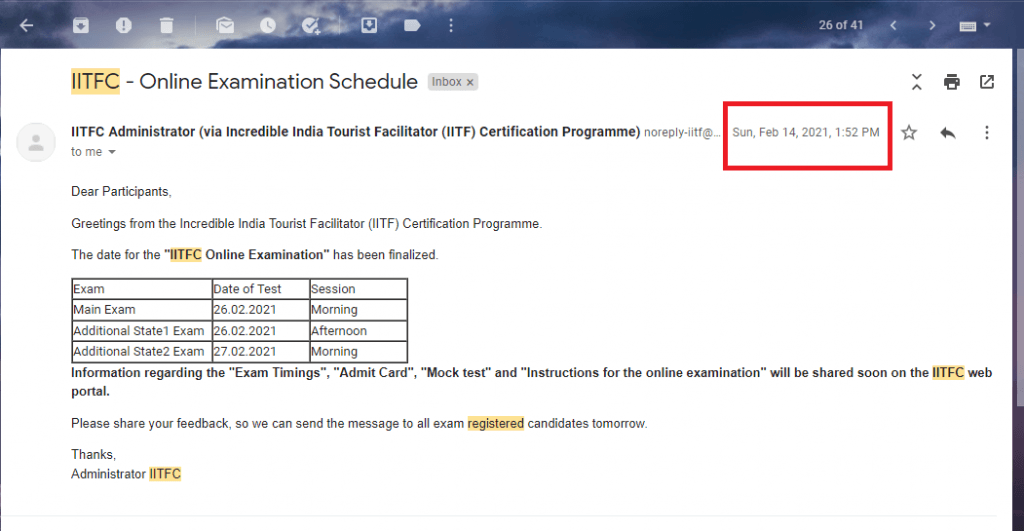This screenshot has width=1024, height=531.
Task: Click the 'Session' header cell
Action: click(359, 289)
